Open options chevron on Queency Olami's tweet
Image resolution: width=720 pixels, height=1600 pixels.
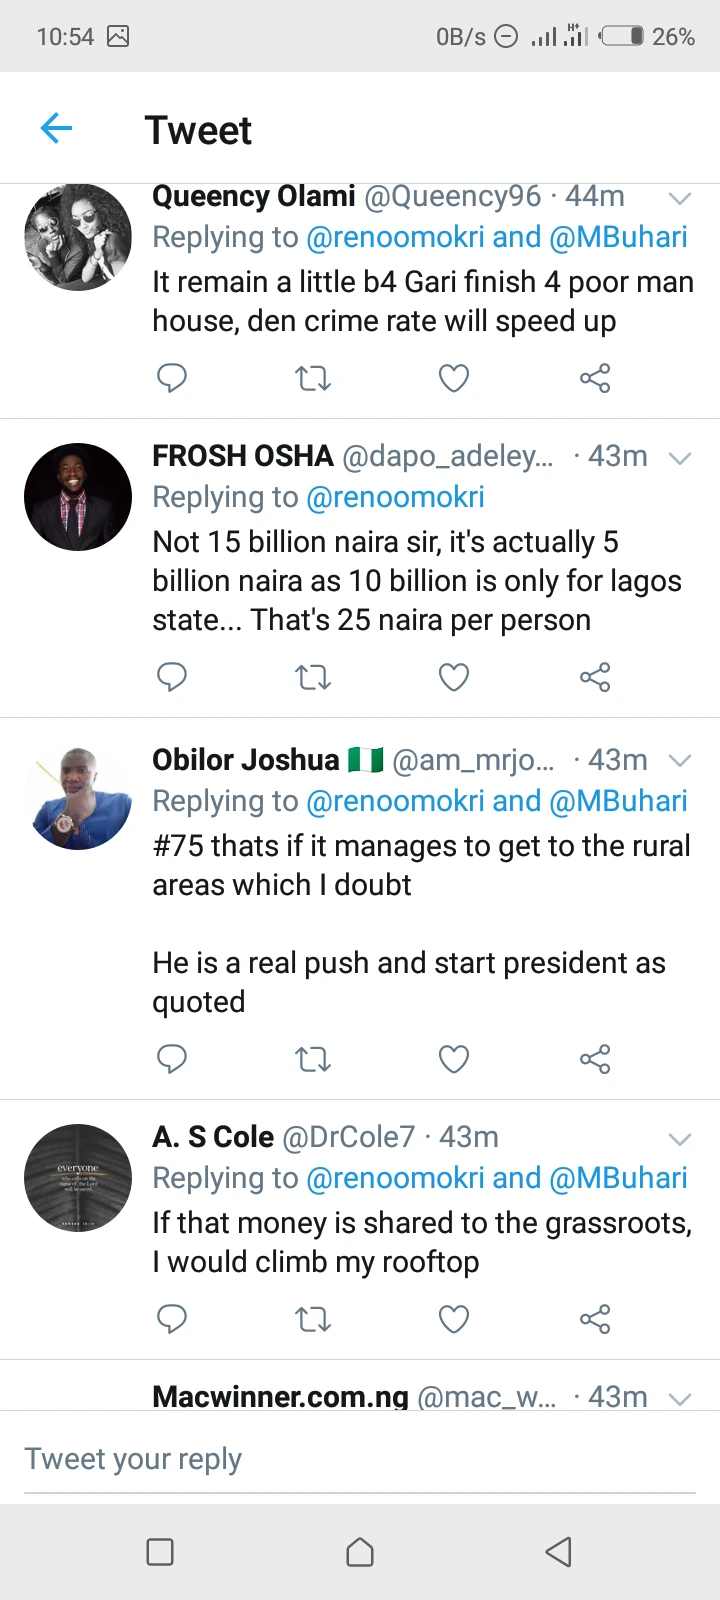(x=680, y=198)
